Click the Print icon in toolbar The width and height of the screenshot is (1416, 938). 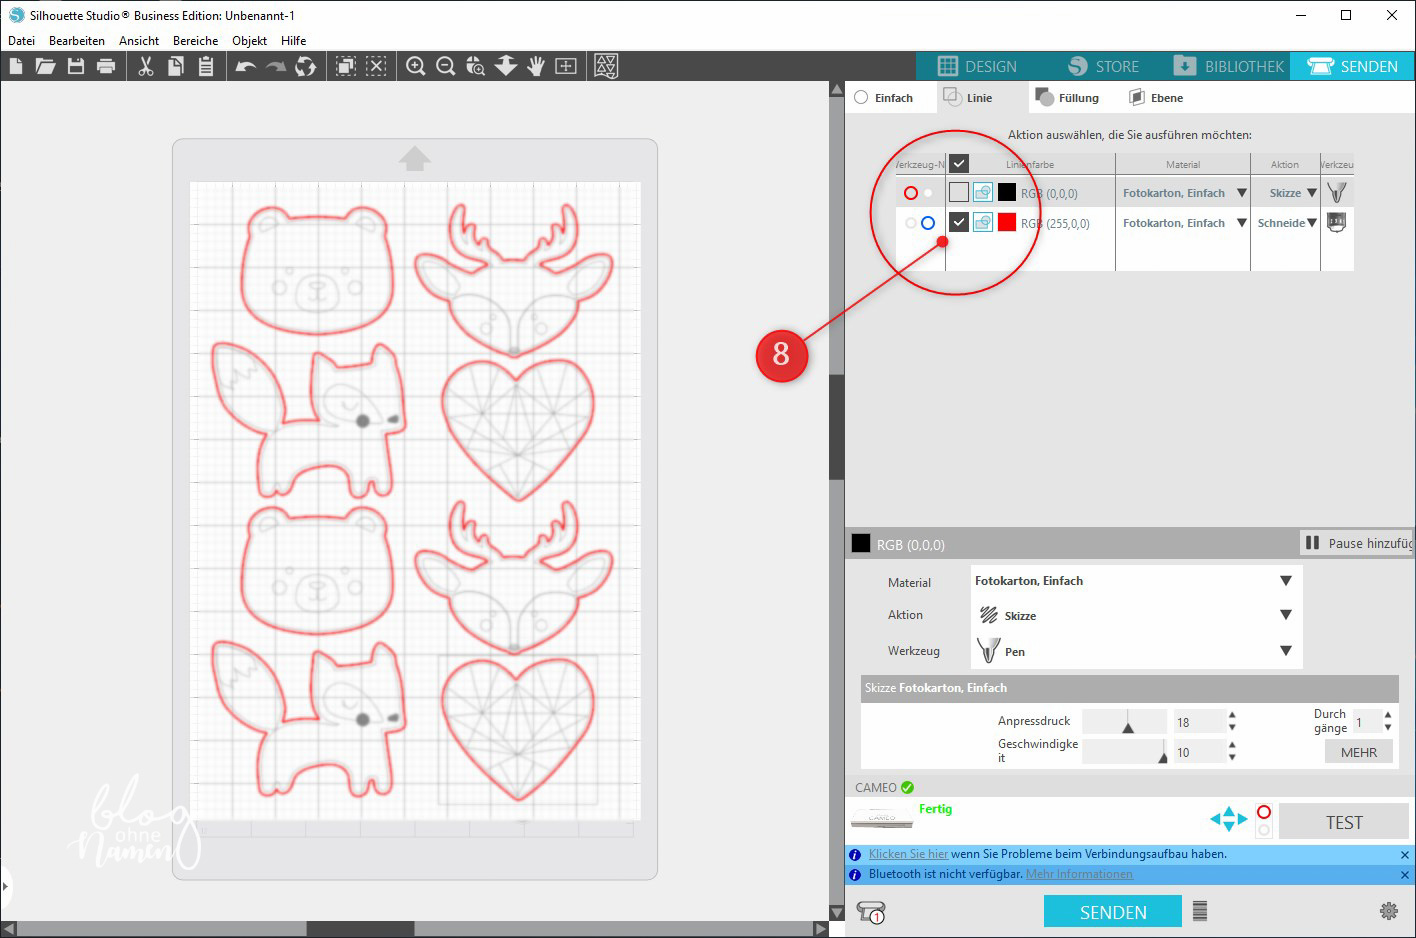click(106, 66)
